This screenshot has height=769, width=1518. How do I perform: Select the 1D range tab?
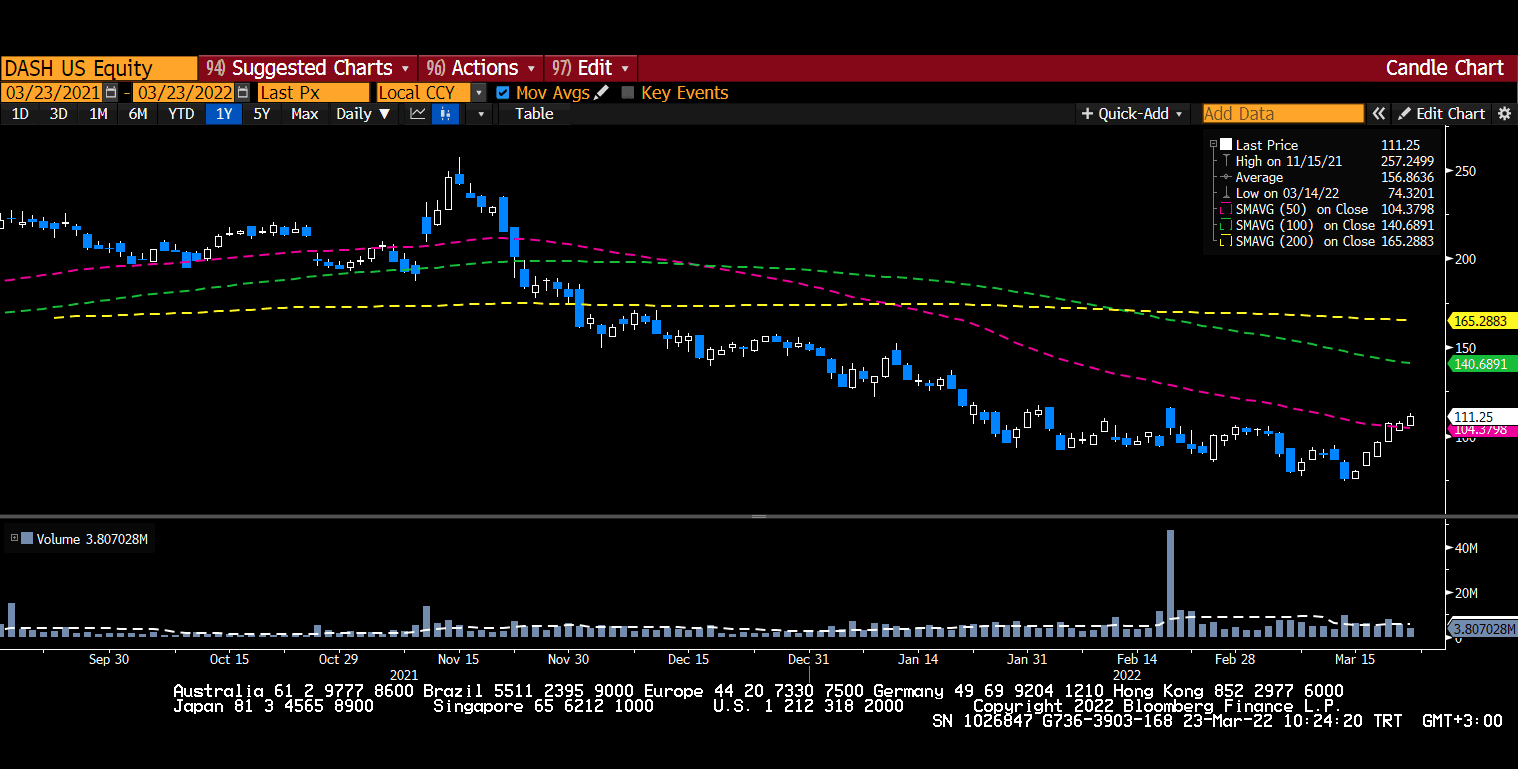pos(20,114)
